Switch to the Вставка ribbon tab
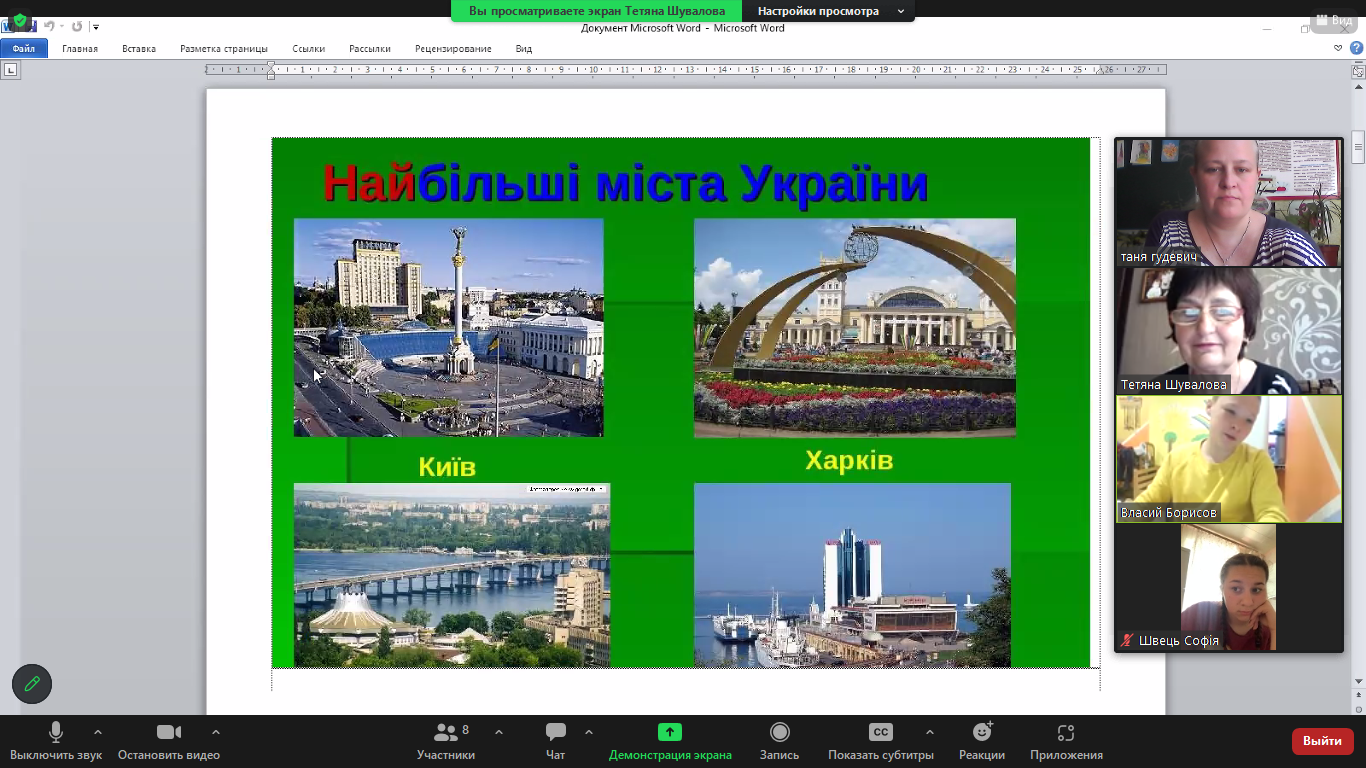Image resolution: width=1366 pixels, height=768 pixels. click(139, 48)
